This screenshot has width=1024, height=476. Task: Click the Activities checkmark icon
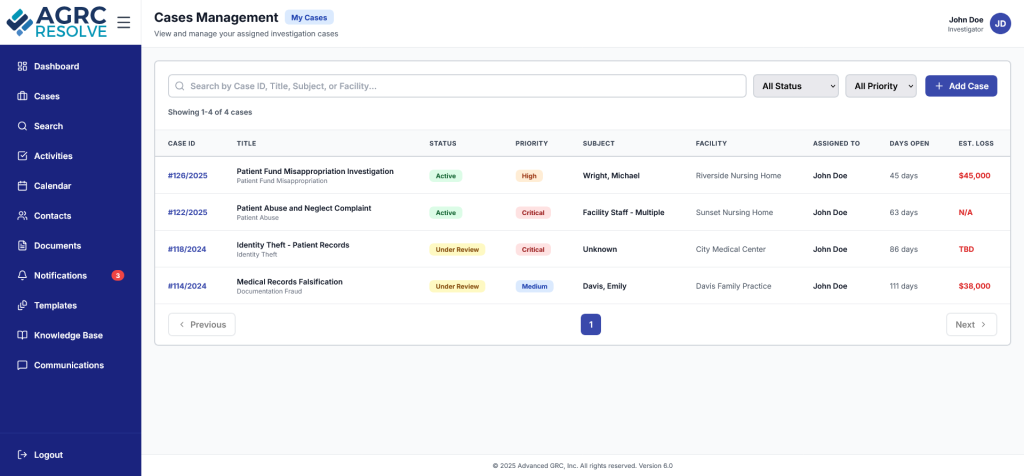pyautogui.click(x=23, y=156)
